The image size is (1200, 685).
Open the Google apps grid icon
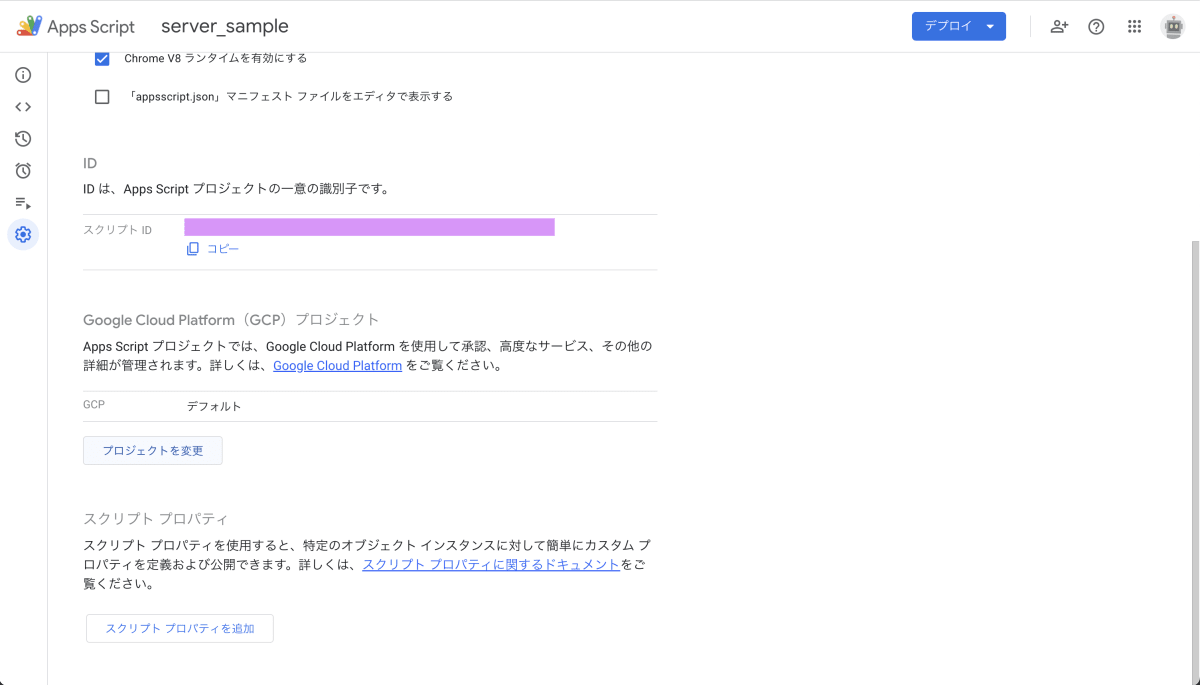[x=1134, y=27]
